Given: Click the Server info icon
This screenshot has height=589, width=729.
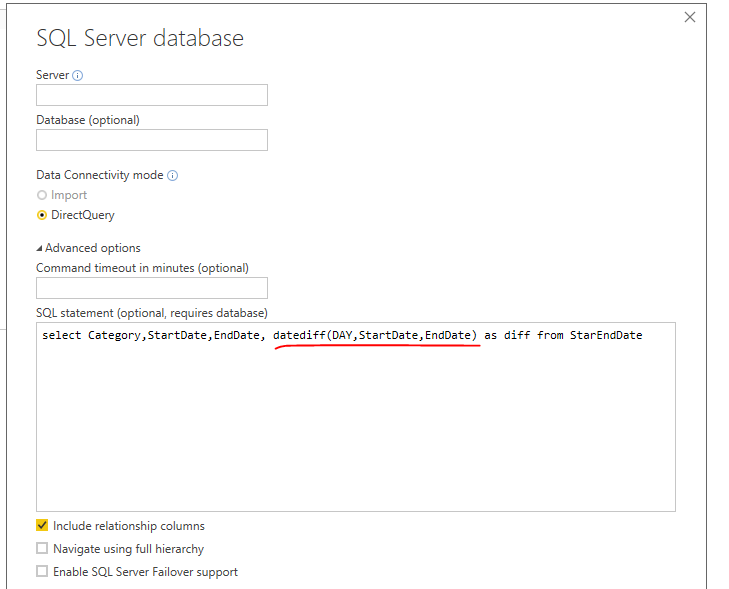Looking at the screenshot, I should tap(78, 75).
